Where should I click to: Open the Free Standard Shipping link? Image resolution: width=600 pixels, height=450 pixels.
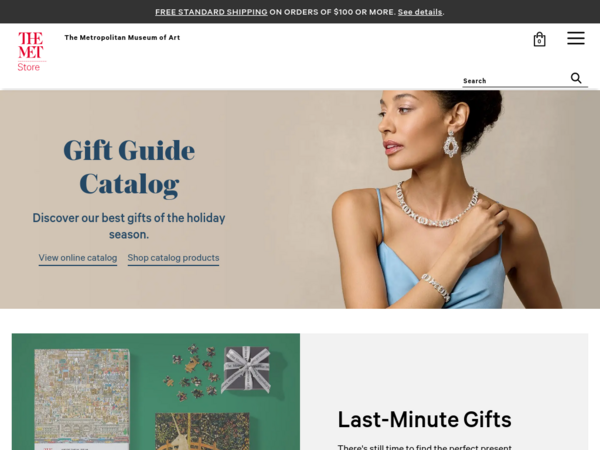211,12
